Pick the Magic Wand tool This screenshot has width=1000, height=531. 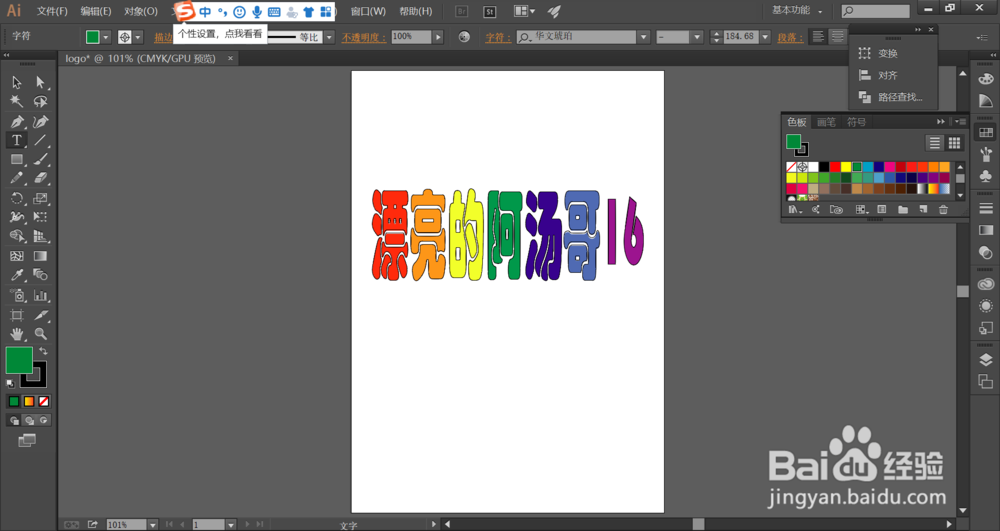pyautogui.click(x=17, y=101)
